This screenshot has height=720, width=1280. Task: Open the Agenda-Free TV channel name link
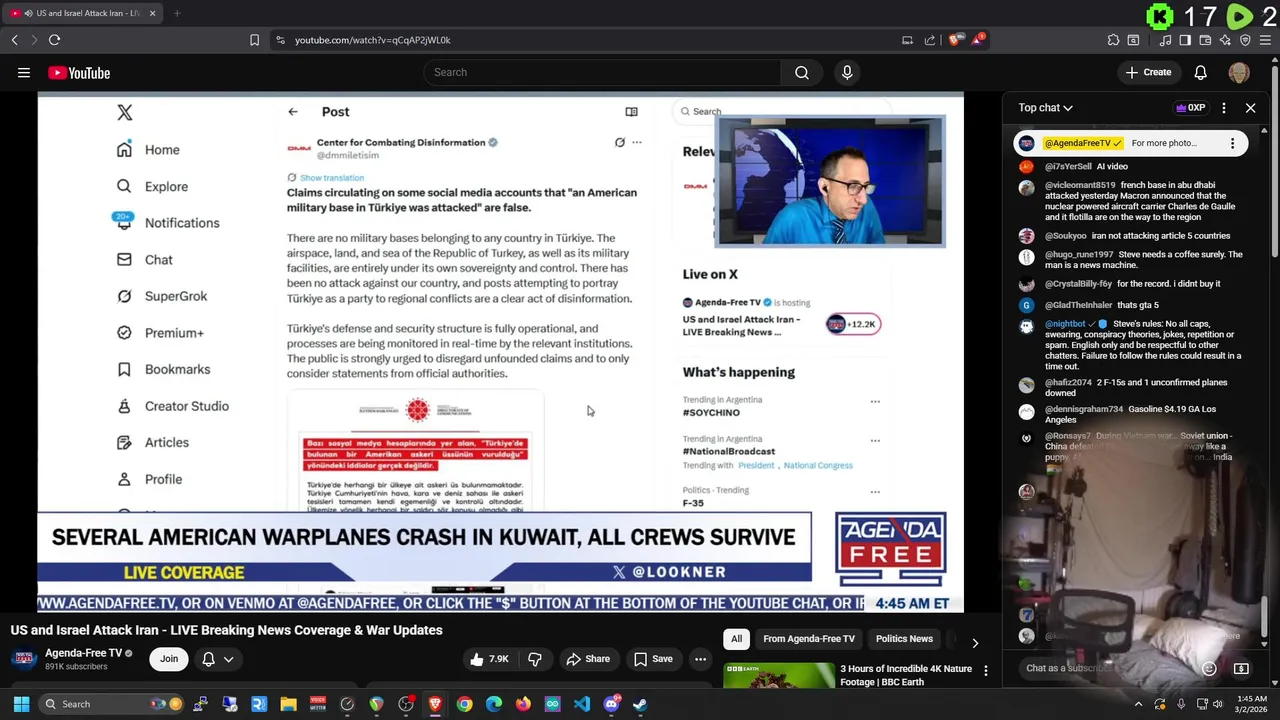(x=83, y=653)
